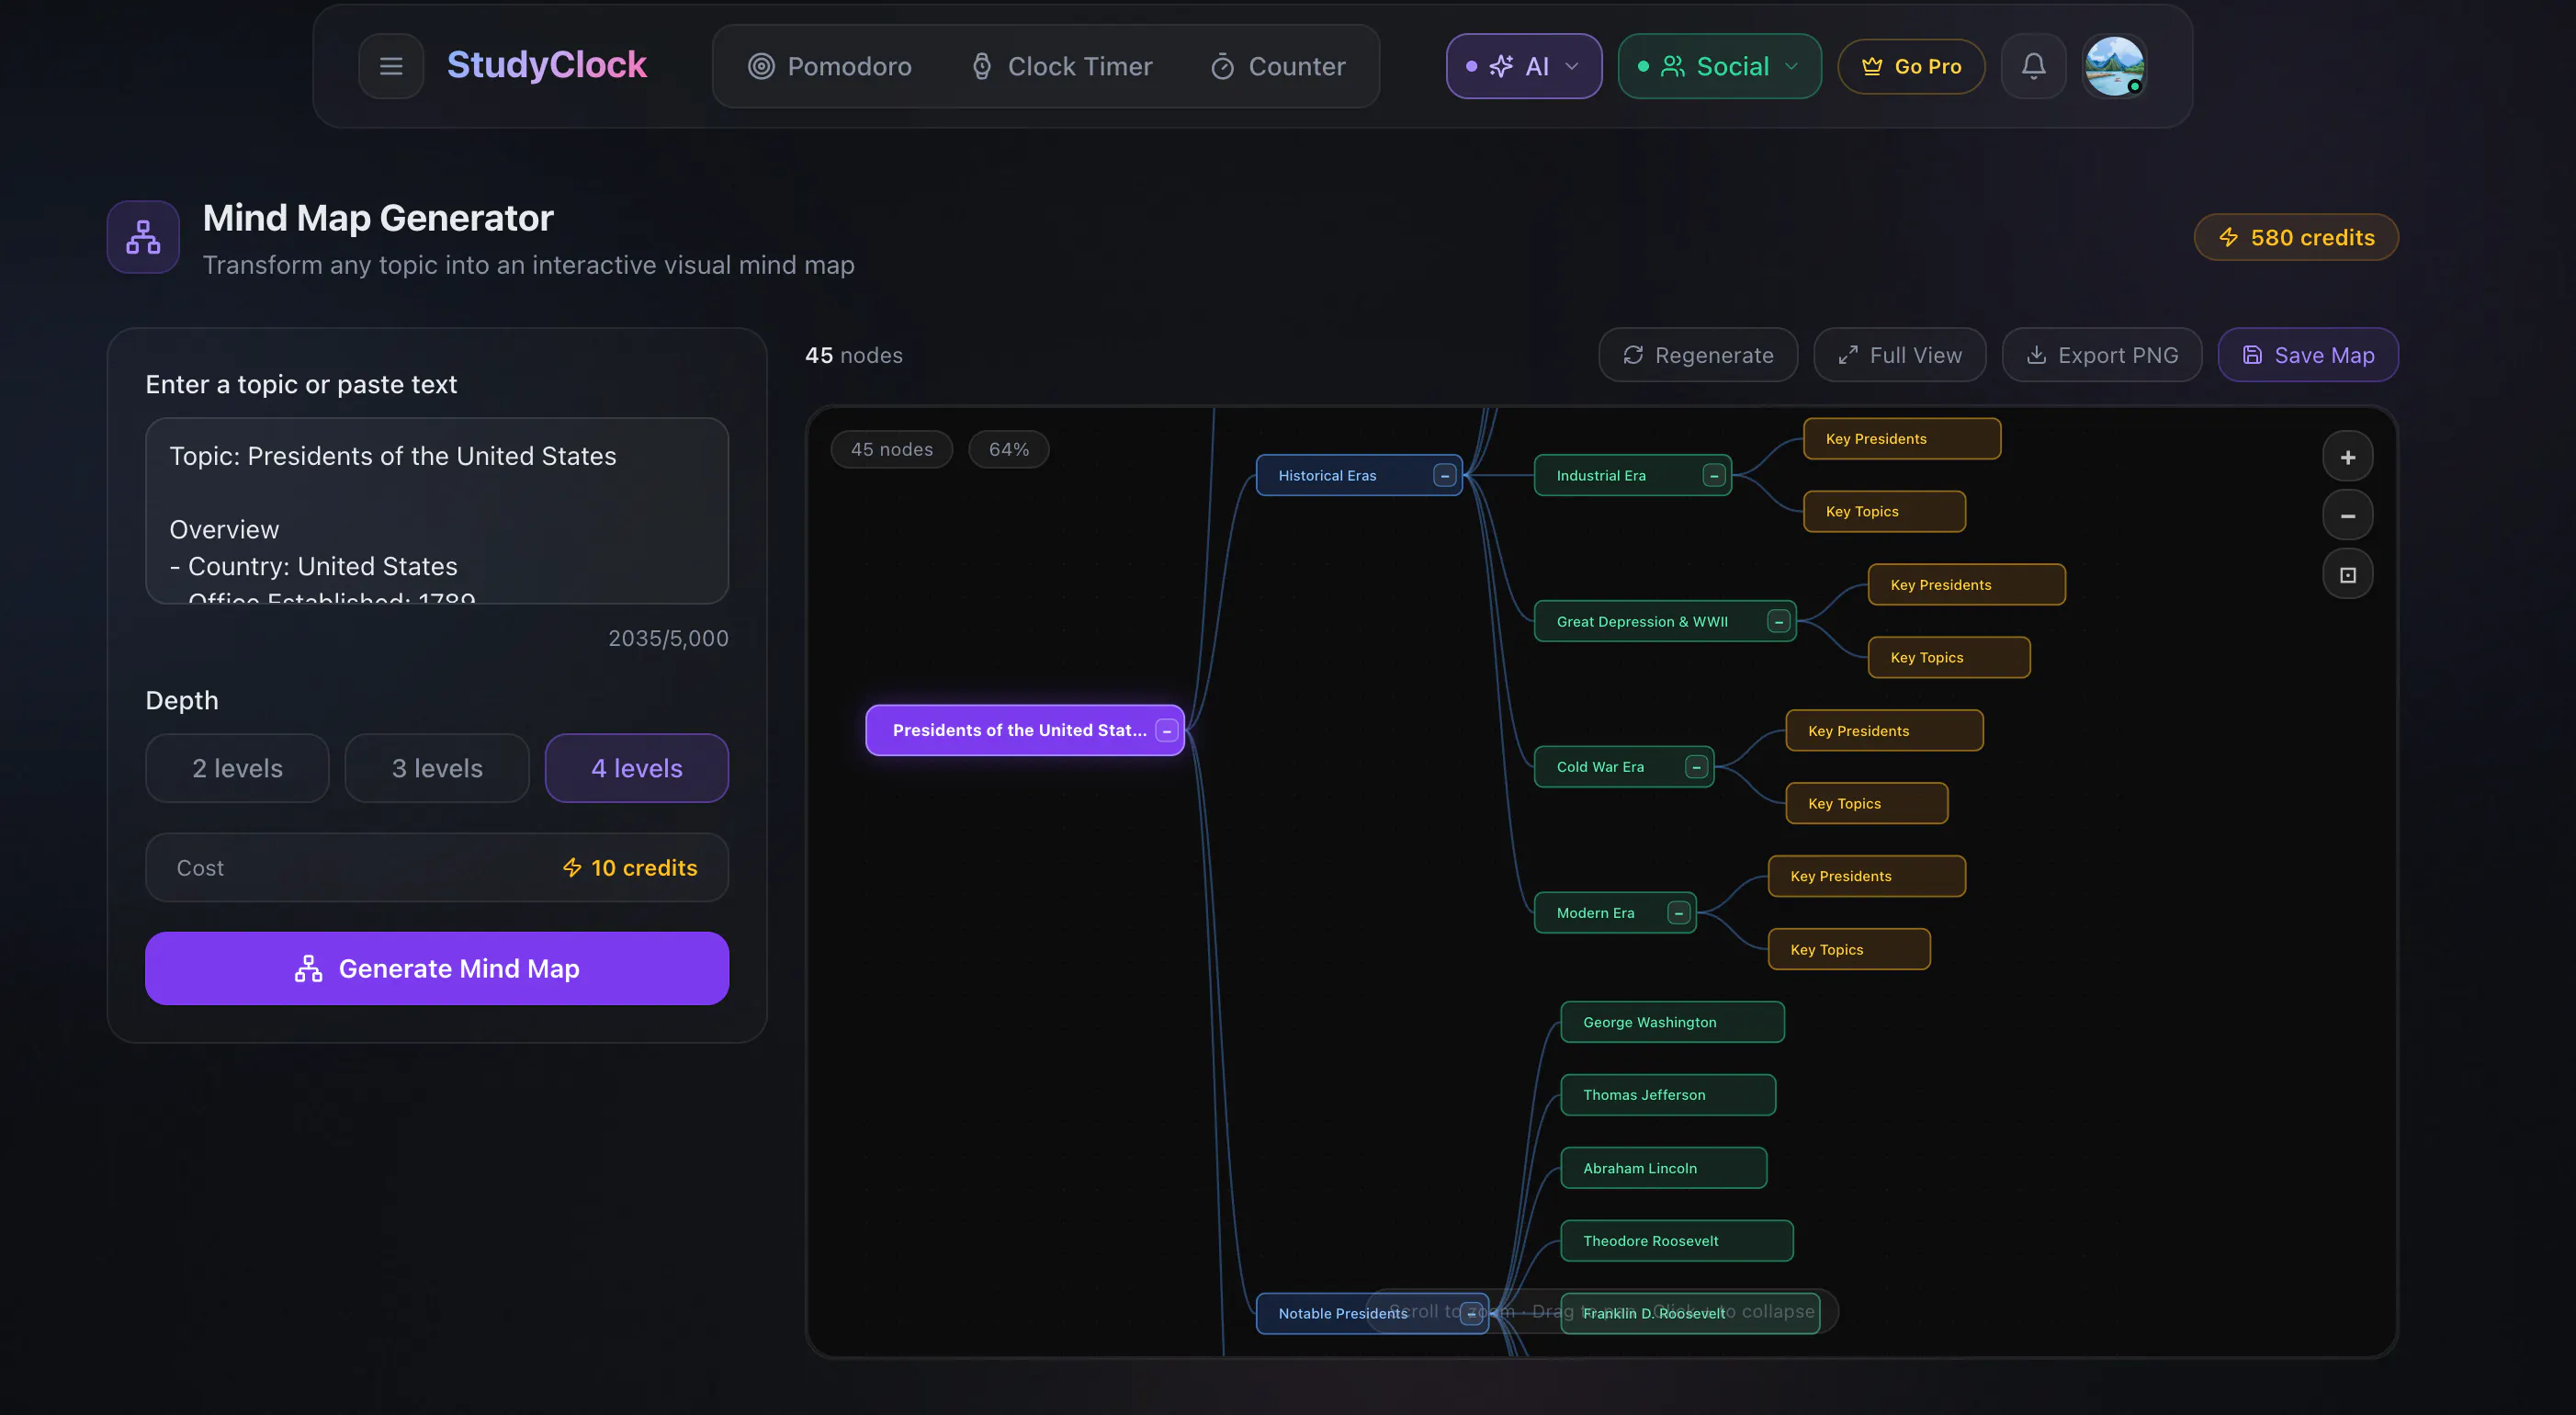Export the mind map as PNG
Viewport: 2576px width, 1415px height.
(x=2102, y=355)
